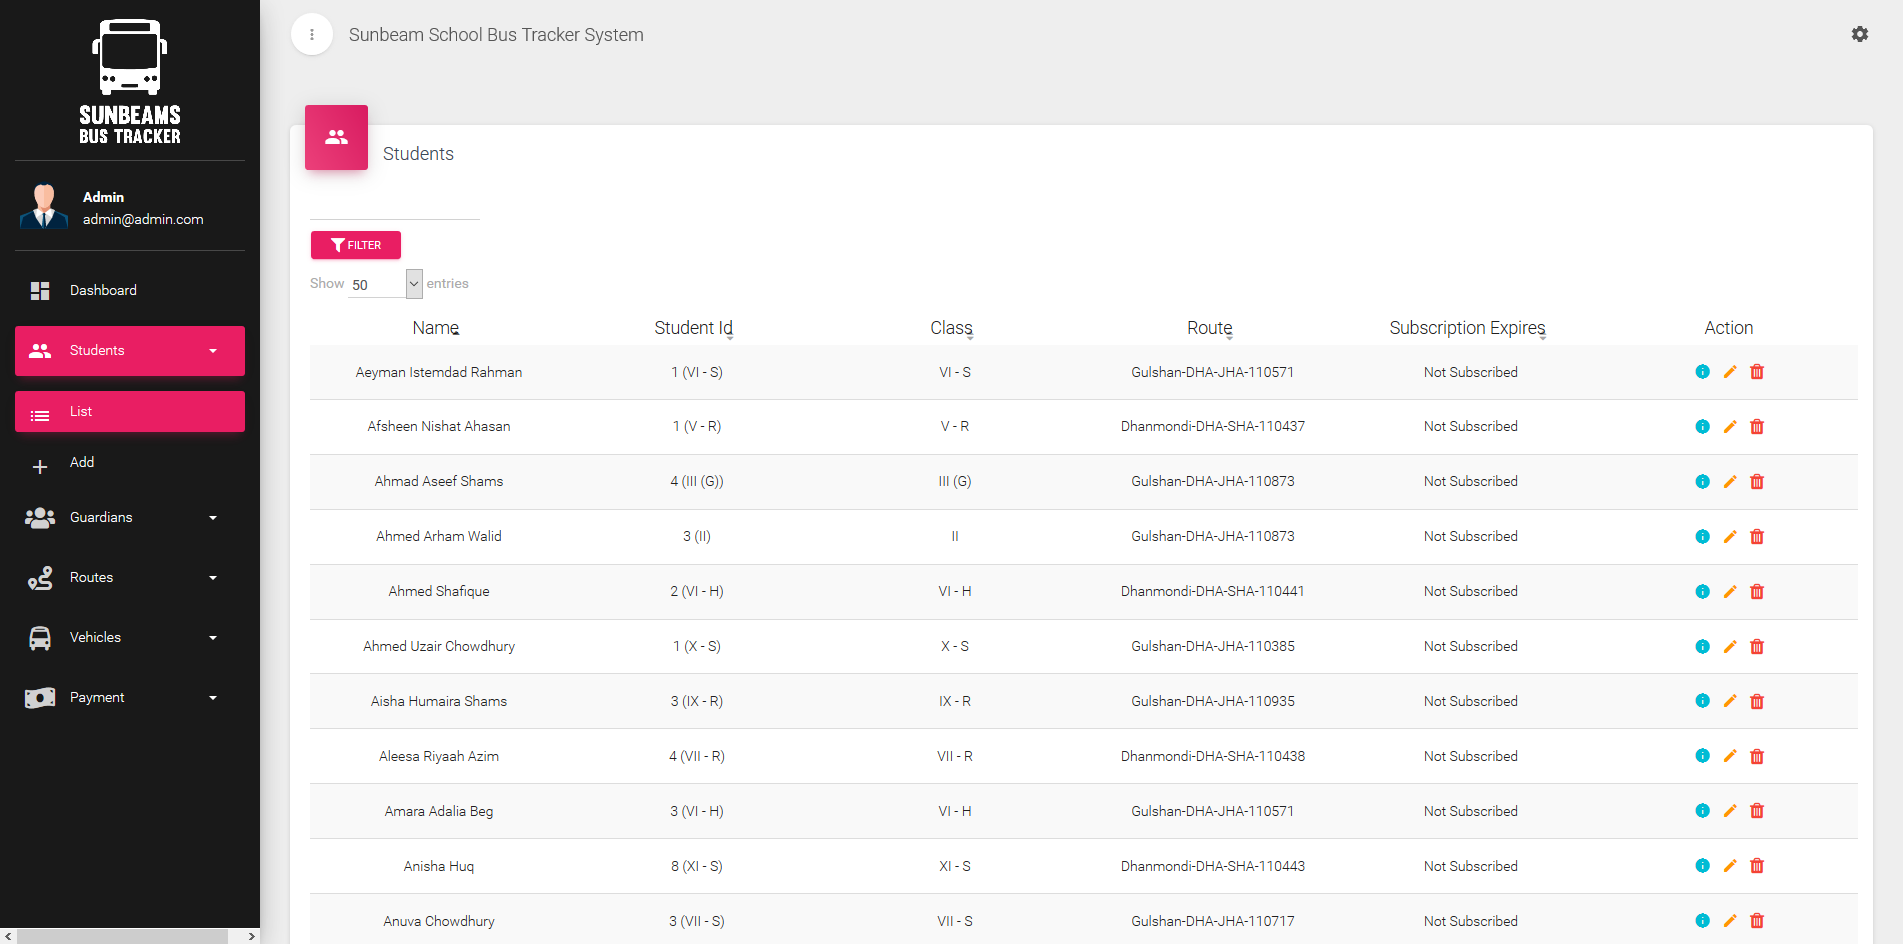The width and height of the screenshot is (1903, 944).
Task: Click pencil icon for Aisha Humaira Shams
Action: point(1729,701)
